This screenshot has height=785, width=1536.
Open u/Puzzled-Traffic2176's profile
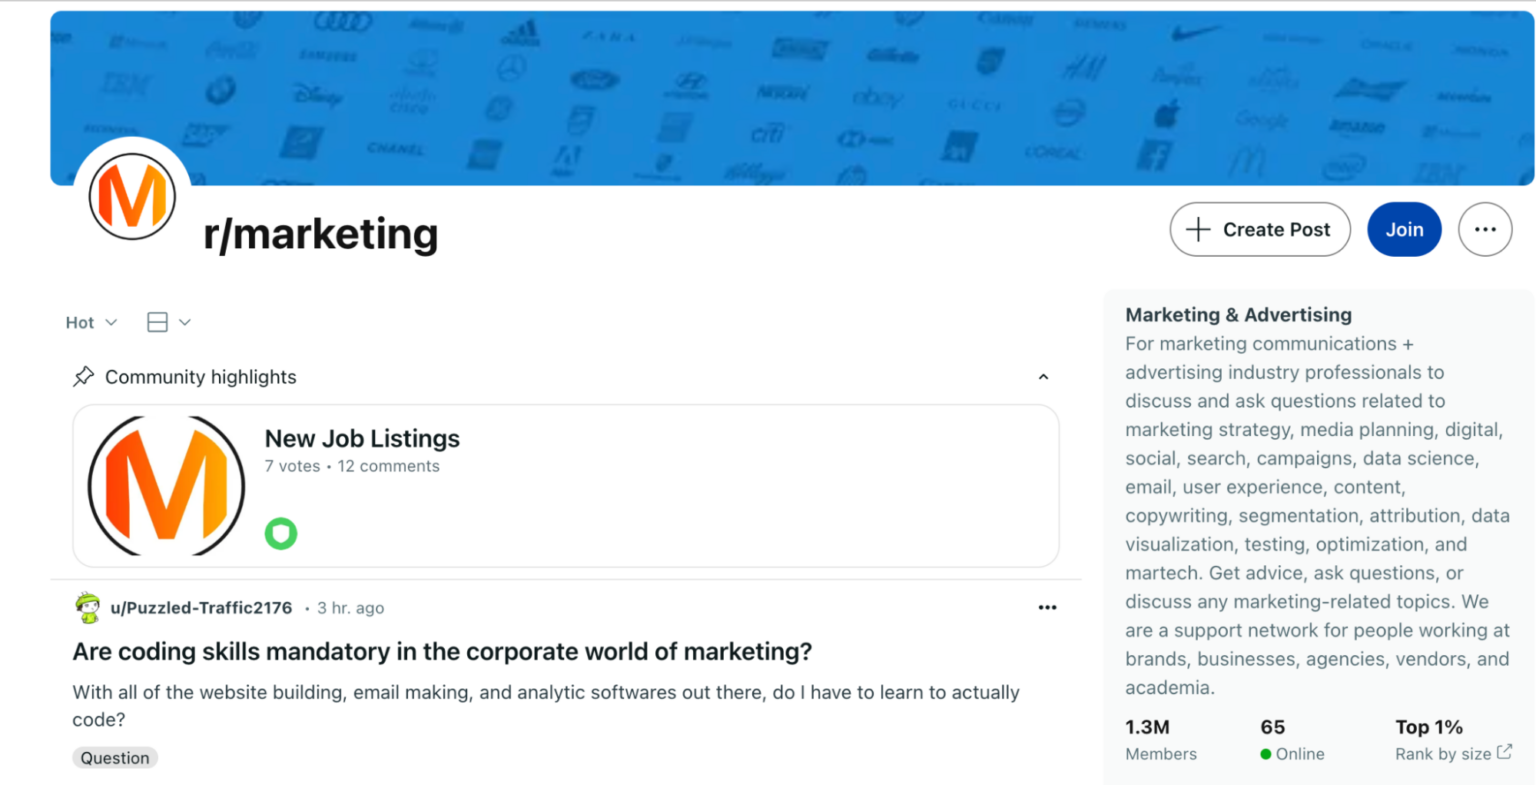[198, 607]
